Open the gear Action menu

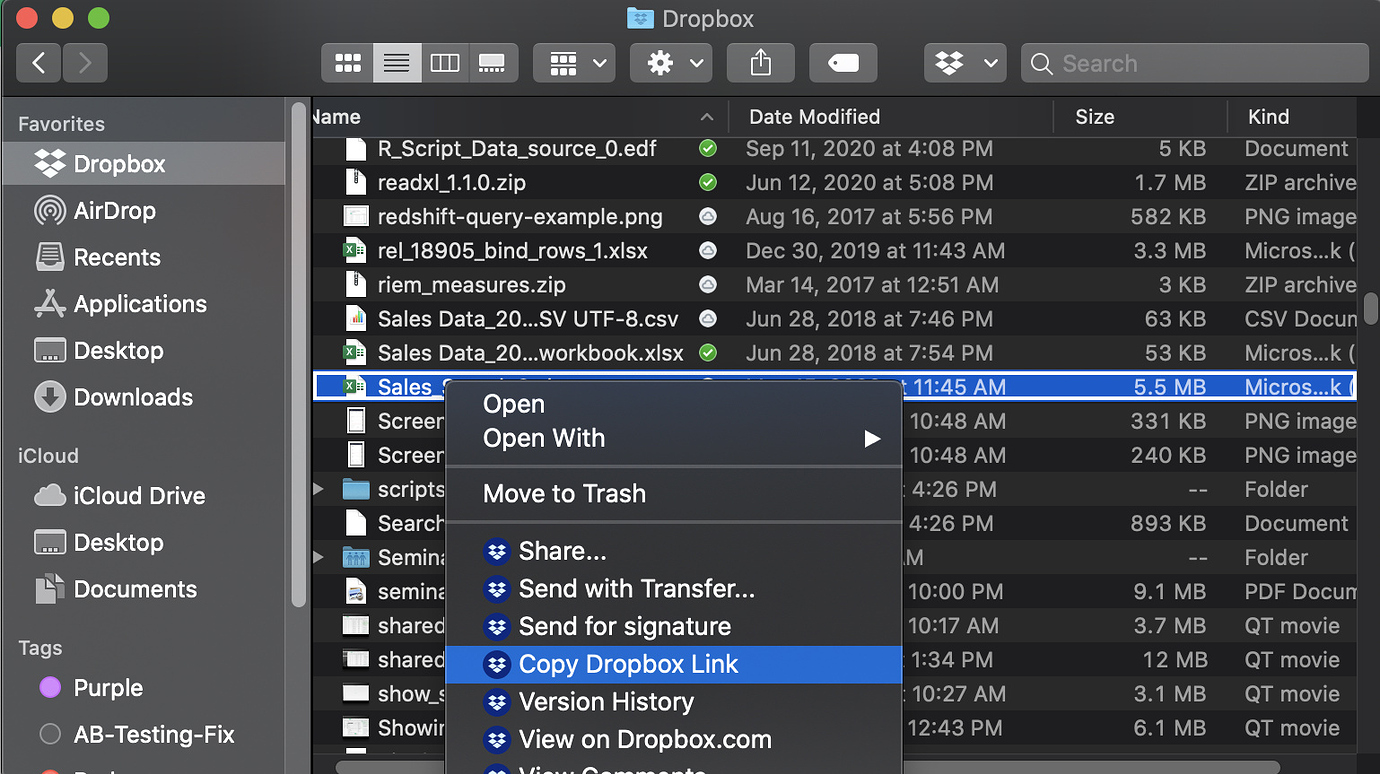tap(671, 63)
